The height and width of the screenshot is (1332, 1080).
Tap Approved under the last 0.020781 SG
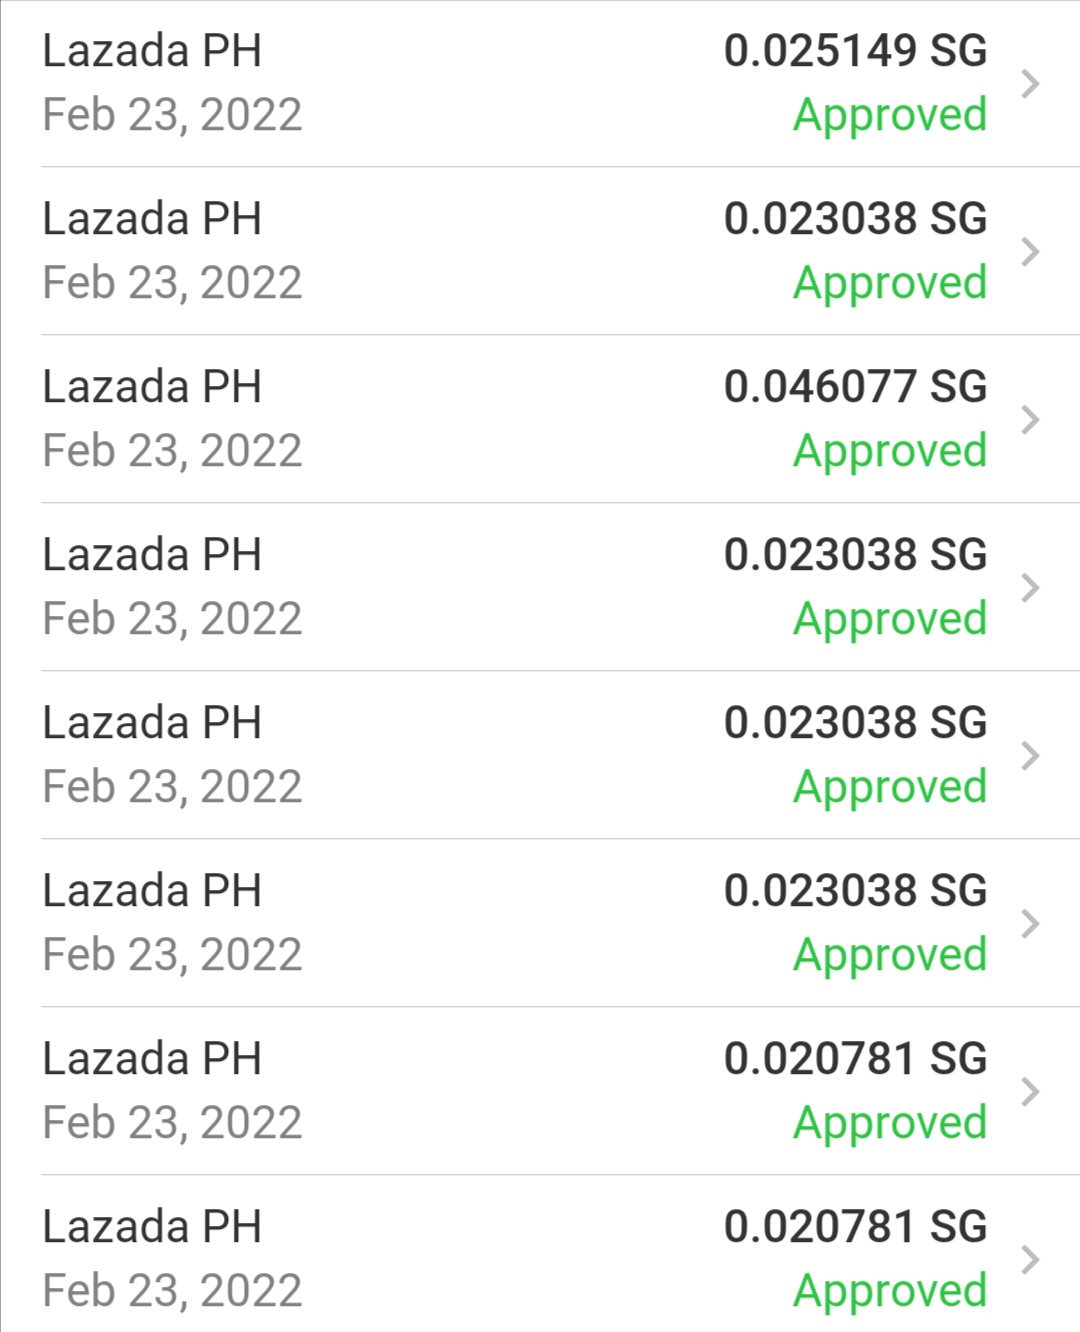[x=890, y=1293]
